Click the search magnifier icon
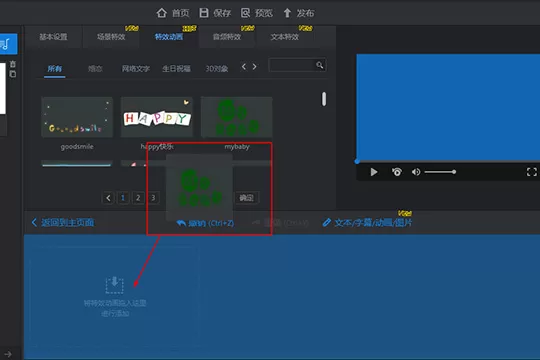Viewport: 540px width, 360px height. 320,65
